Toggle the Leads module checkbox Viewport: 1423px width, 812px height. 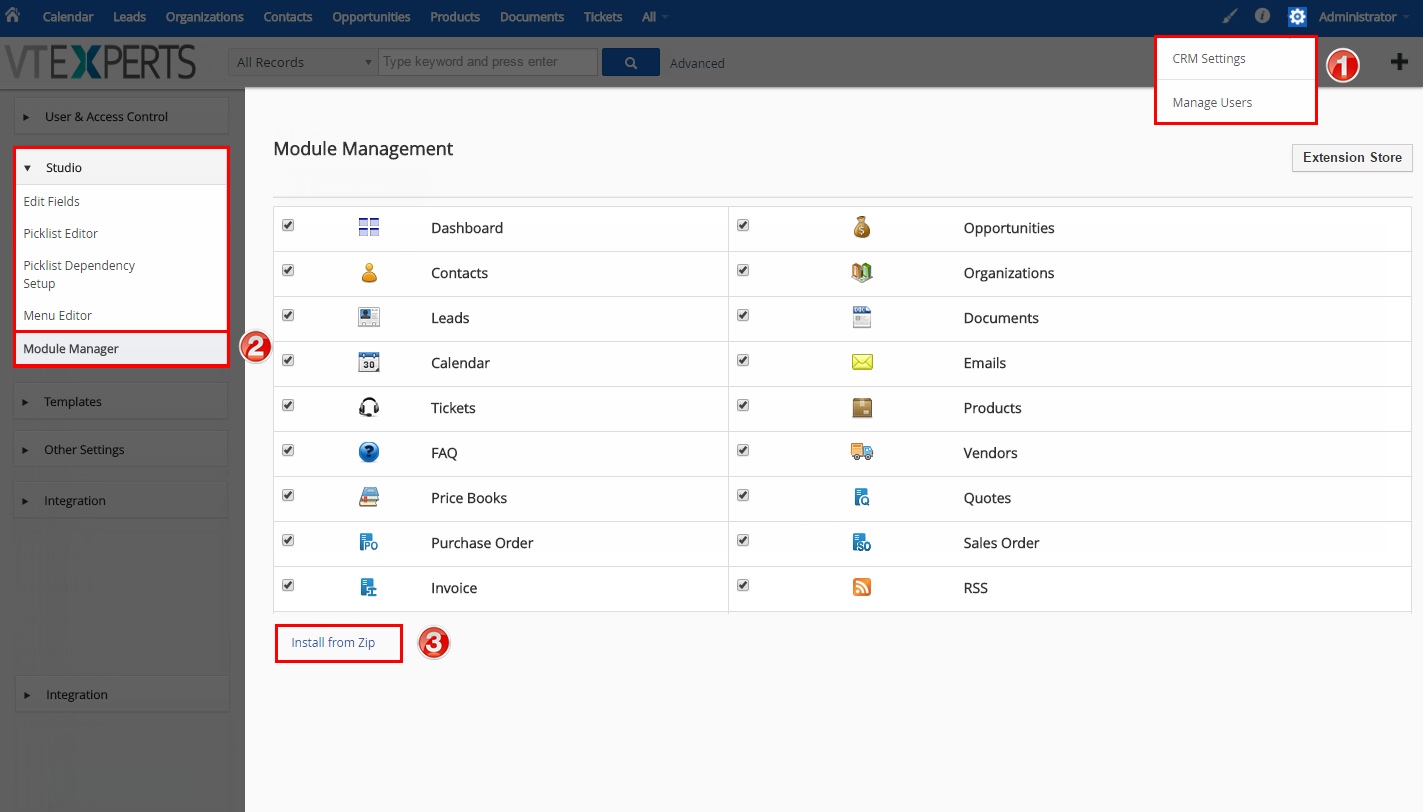(x=288, y=315)
